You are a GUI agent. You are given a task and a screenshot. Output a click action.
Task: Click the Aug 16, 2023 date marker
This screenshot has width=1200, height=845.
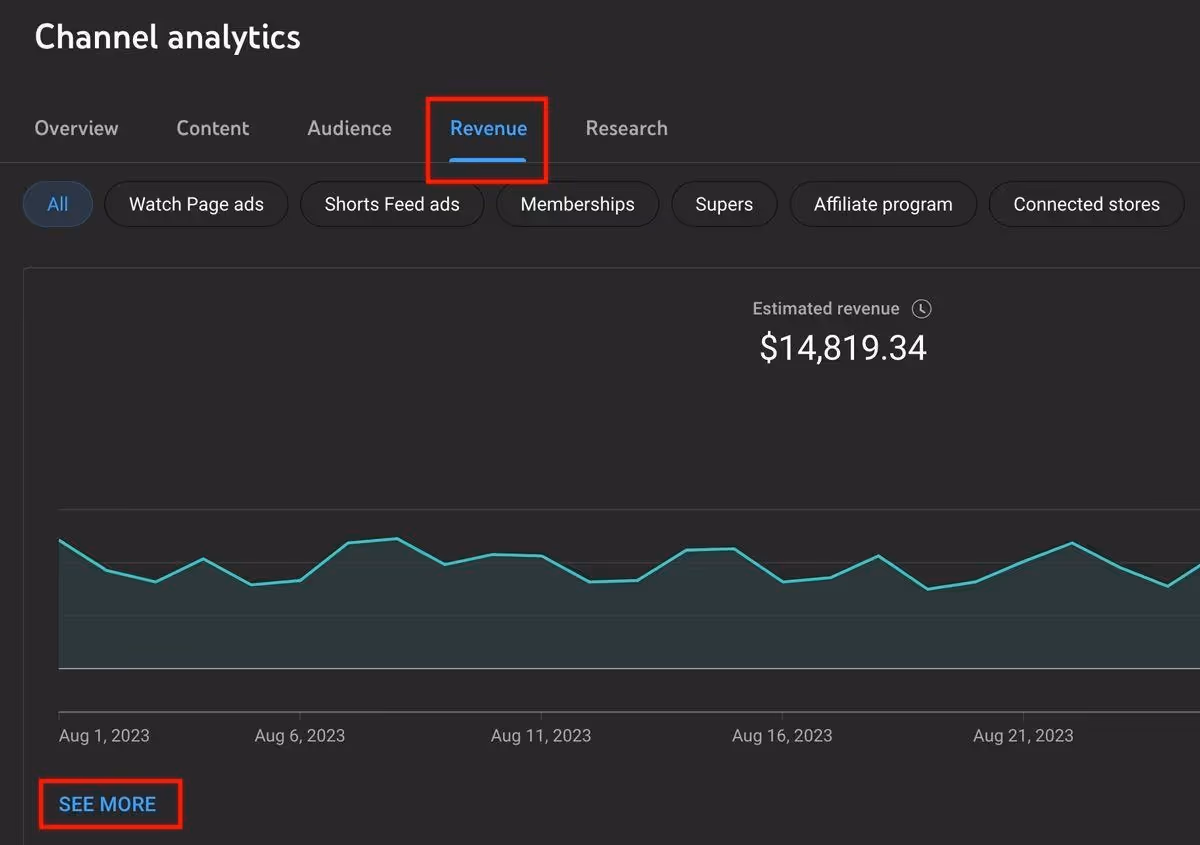(782, 735)
